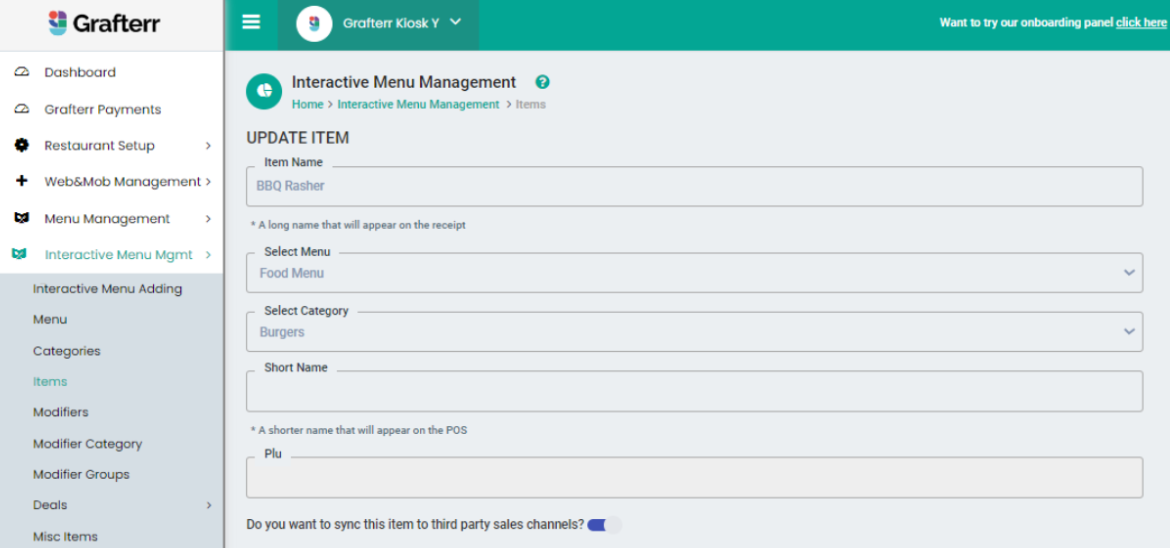Expand the Restaurant Setup chevron
The width and height of the screenshot is (1170, 548).
pyautogui.click(x=208, y=146)
